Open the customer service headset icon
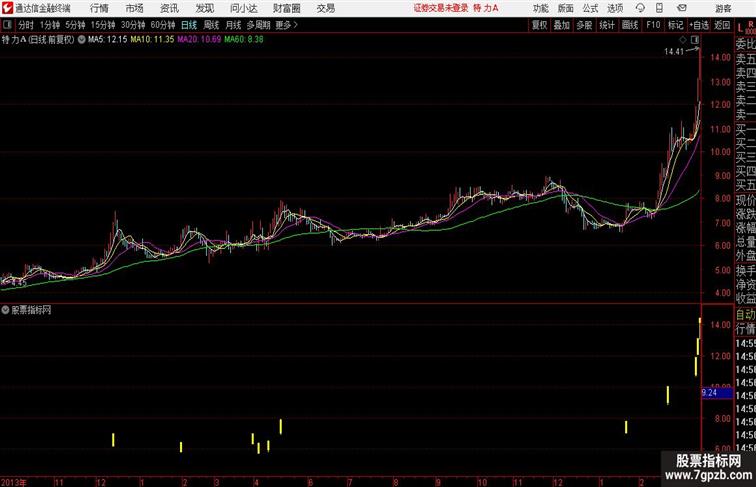The height and width of the screenshot is (487, 756). [640, 8]
